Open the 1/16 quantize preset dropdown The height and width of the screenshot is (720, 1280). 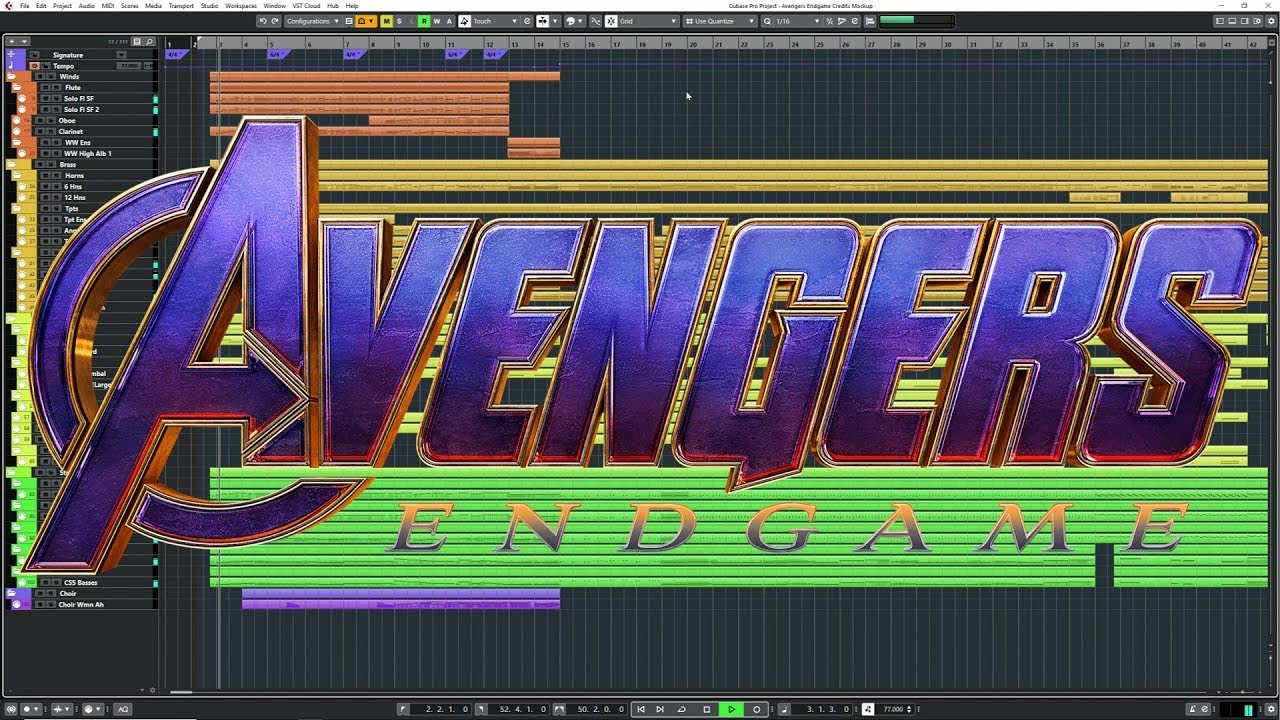coord(798,21)
